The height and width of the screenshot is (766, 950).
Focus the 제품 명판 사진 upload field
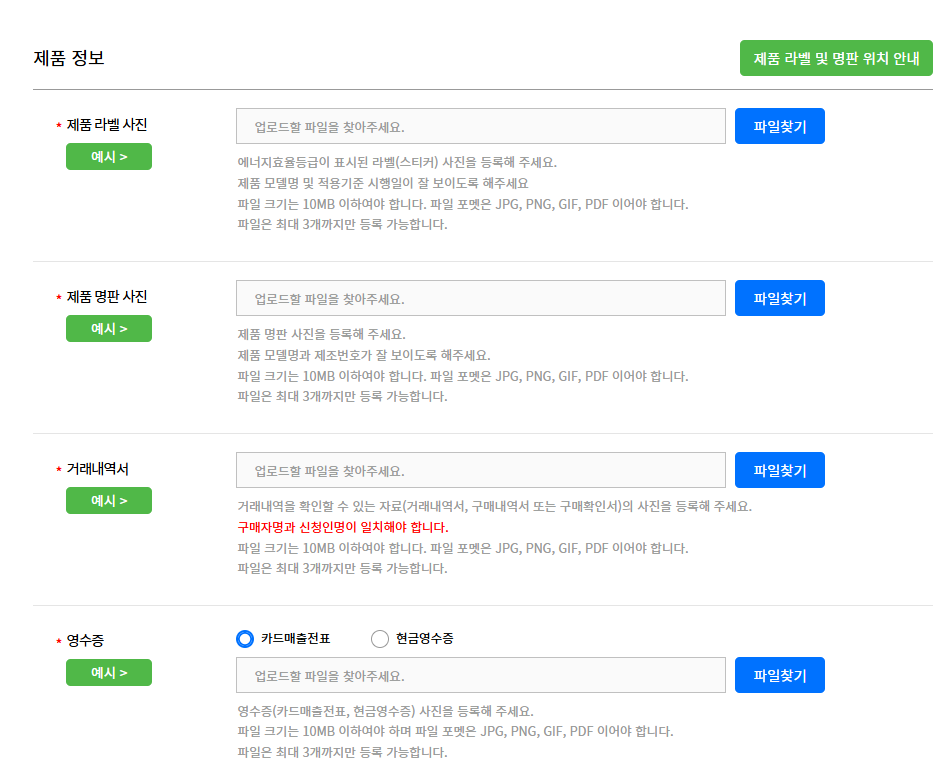(x=481, y=299)
